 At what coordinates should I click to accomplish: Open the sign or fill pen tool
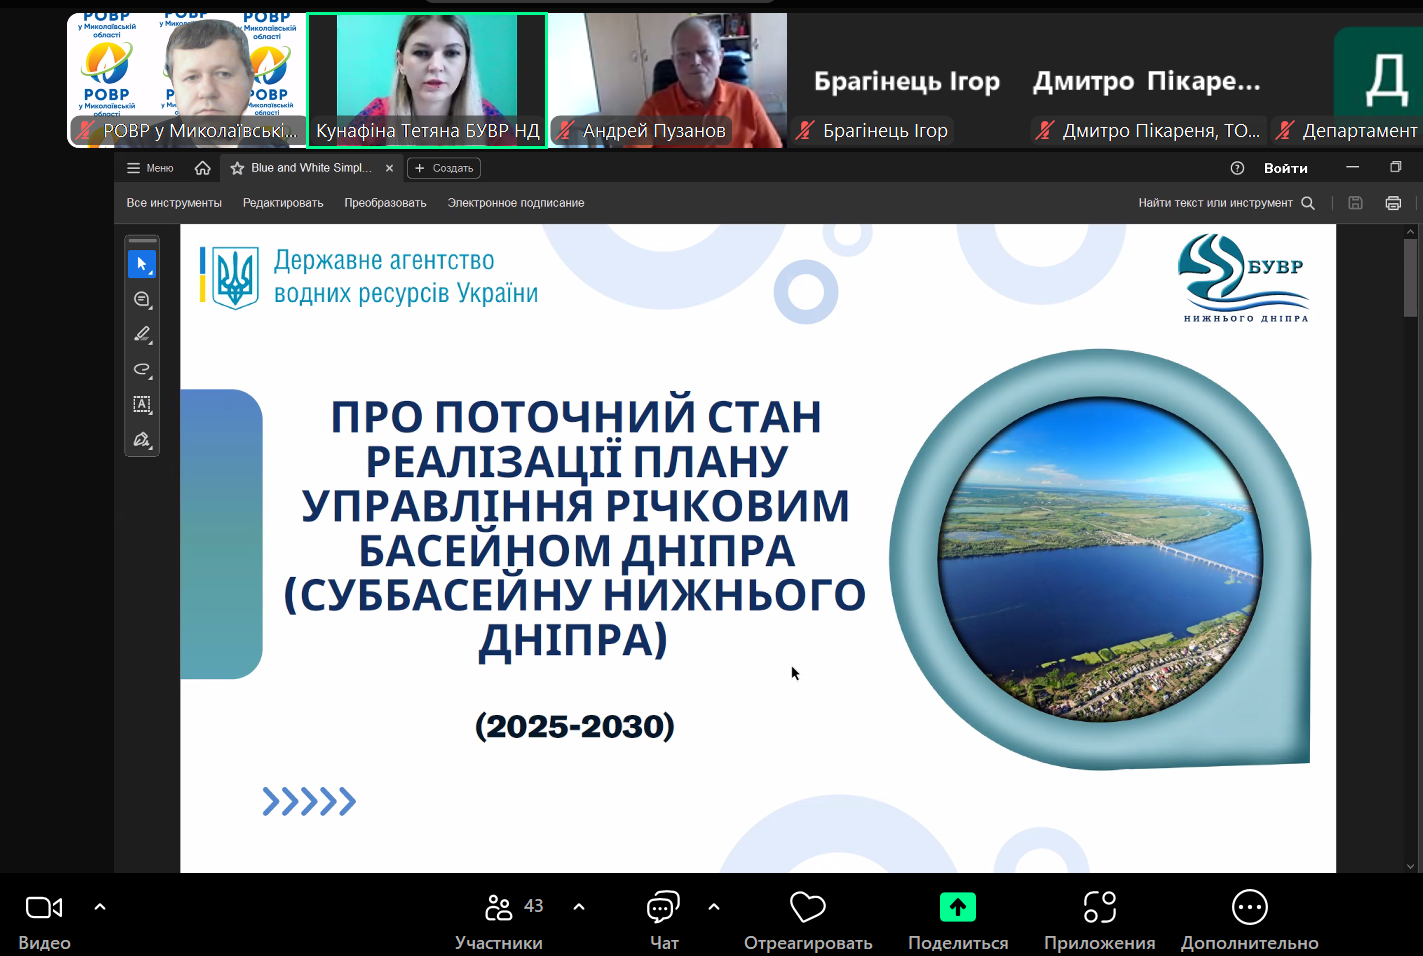142,439
